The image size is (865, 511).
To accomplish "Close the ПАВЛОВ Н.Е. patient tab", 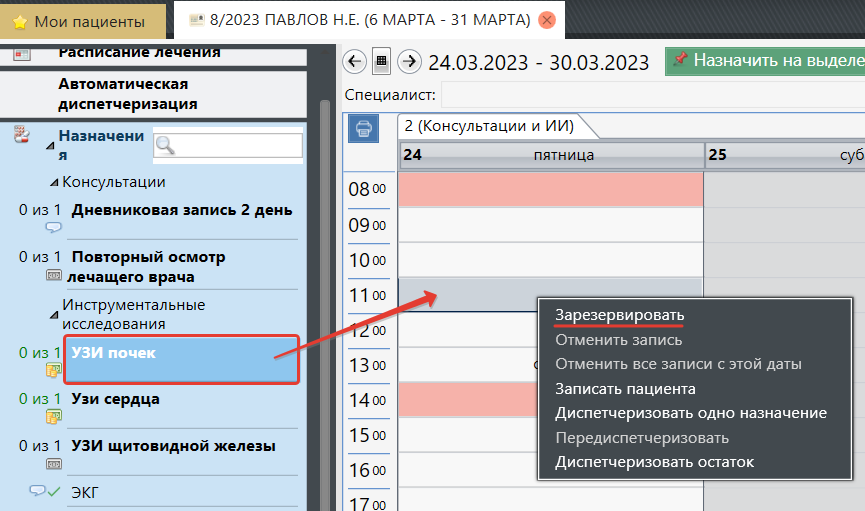I will (x=546, y=20).
